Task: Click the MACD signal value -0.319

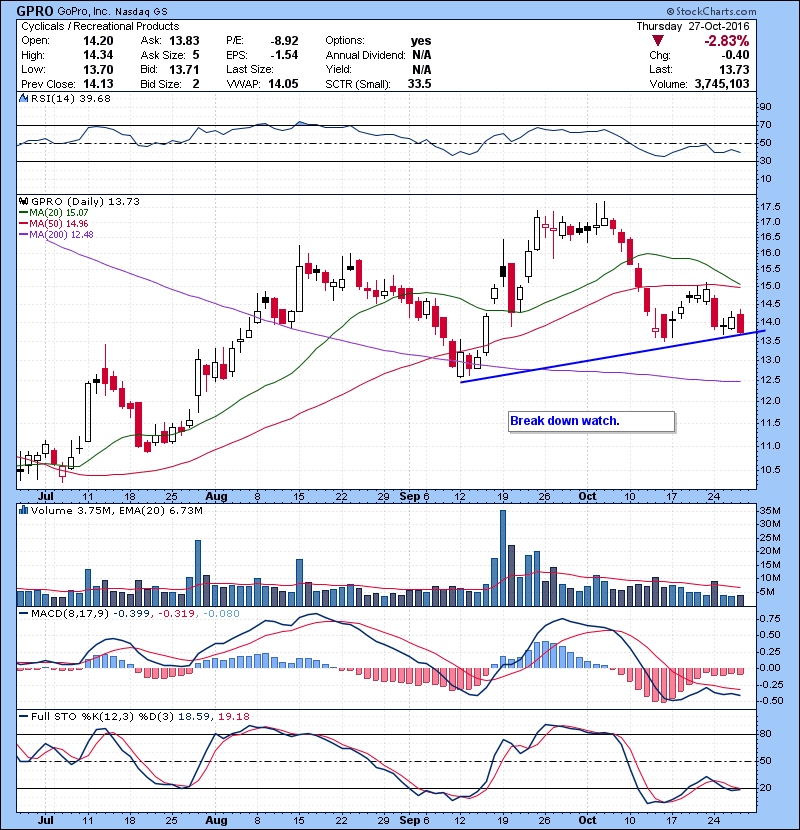Action: (x=176, y=614)
